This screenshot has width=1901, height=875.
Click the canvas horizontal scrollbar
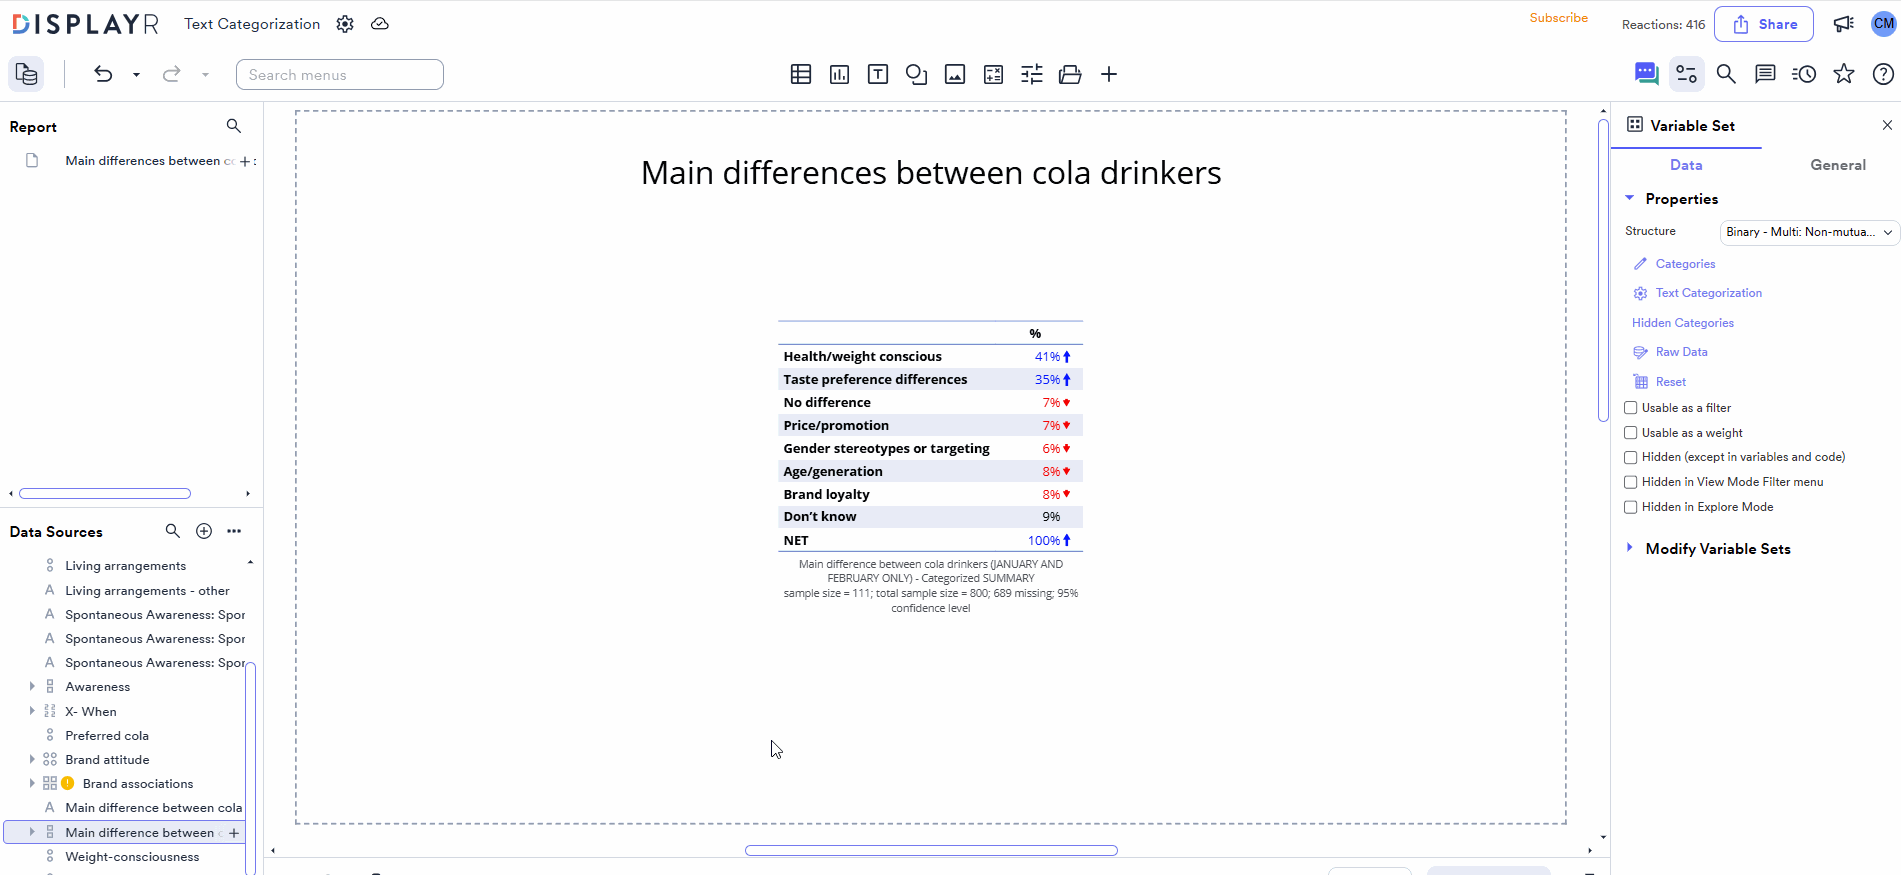(x=931, y=850)
